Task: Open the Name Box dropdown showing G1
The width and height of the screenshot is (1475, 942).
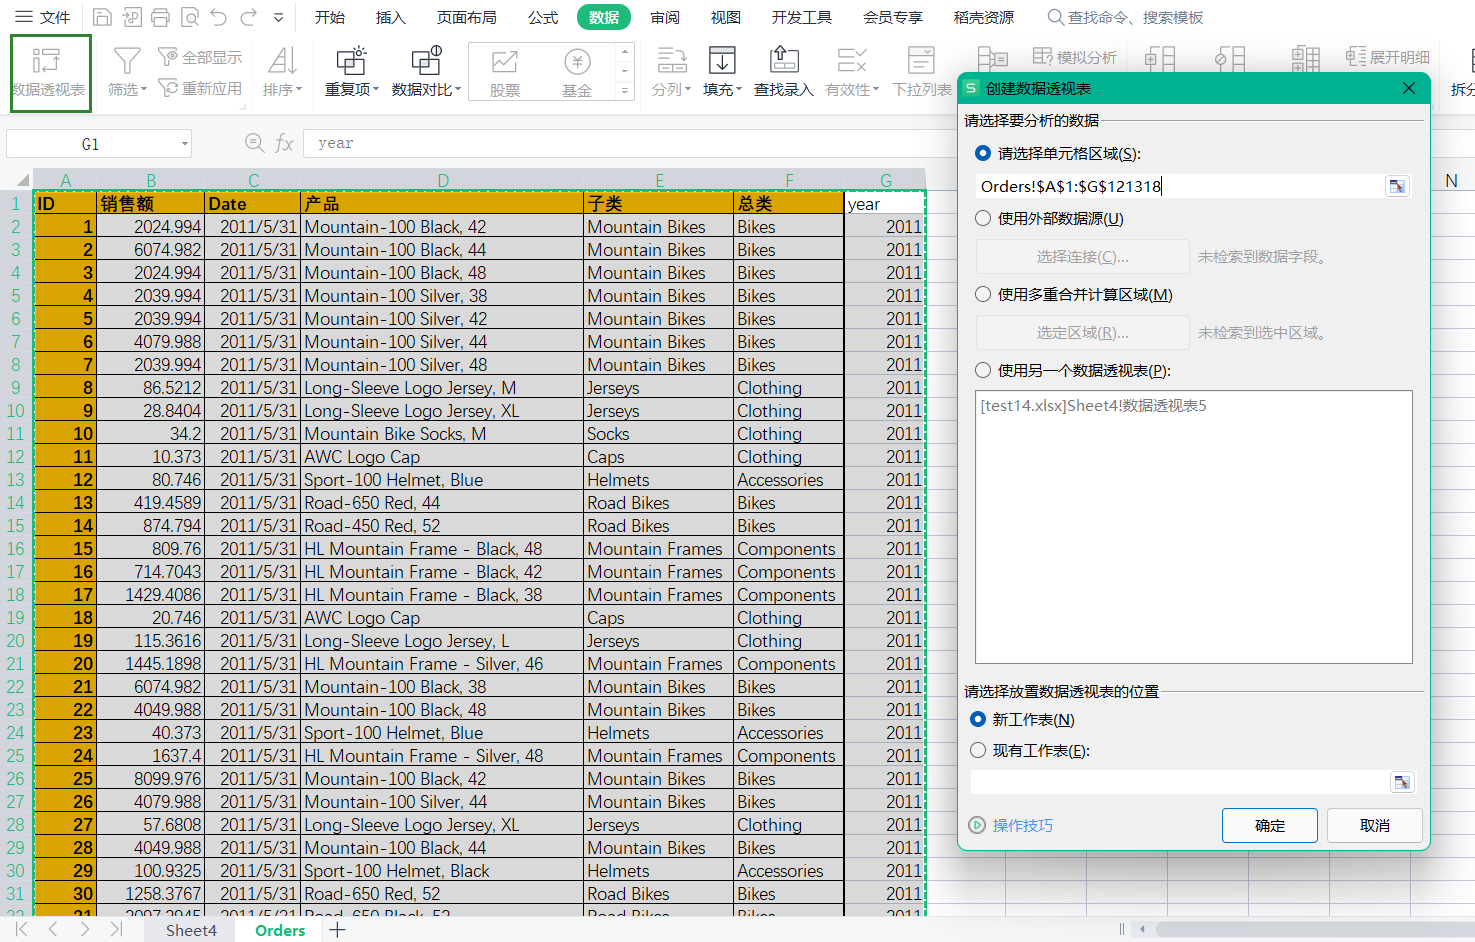Action: coord(185,144)
